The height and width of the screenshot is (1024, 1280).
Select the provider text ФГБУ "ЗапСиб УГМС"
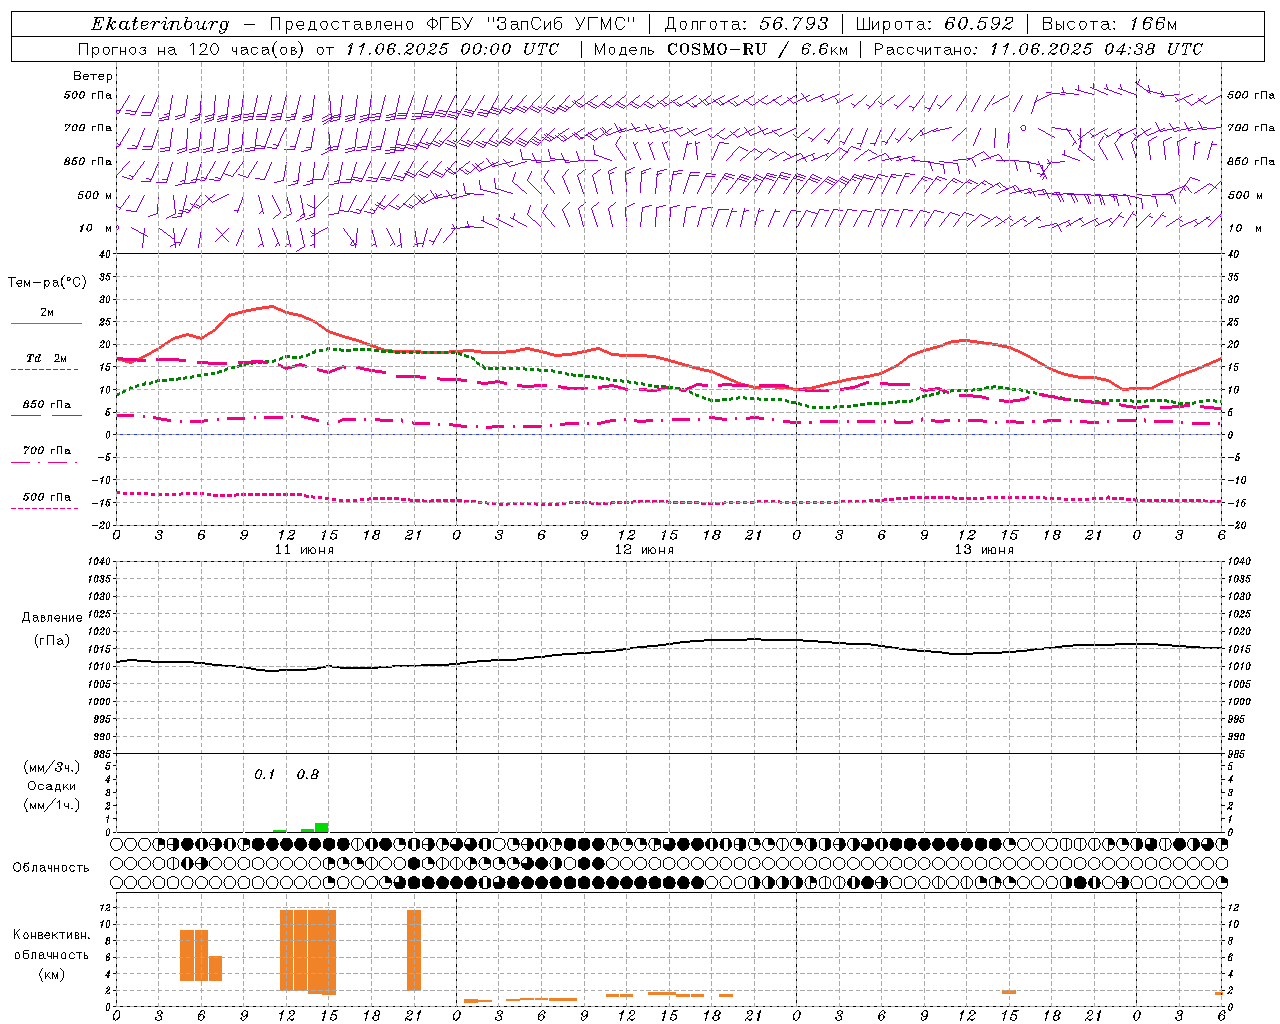[x=533, y=24]
